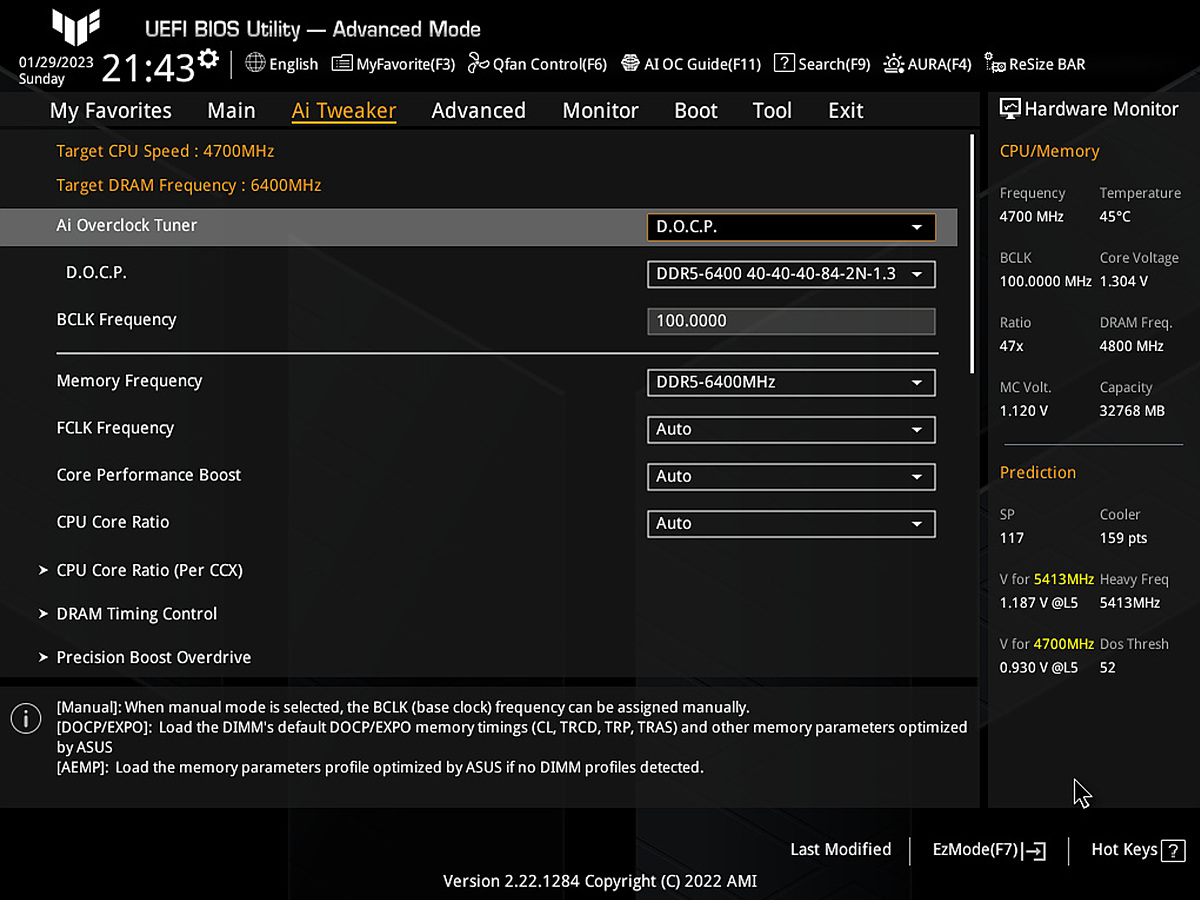This screenshot has width=1200, height=900.
Task: Click the info icon in help panel
Action: pyautogui.click(x=25, y=717)
